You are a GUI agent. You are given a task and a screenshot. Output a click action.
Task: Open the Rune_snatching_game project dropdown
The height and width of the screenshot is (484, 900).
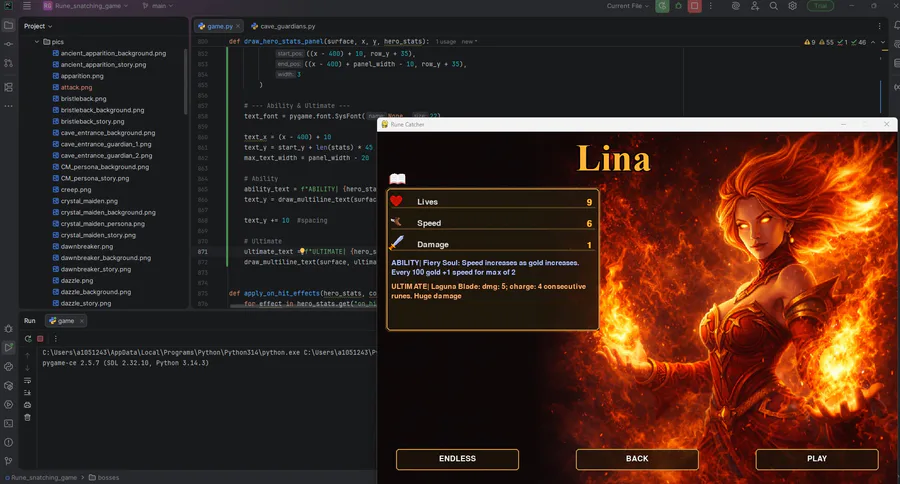(86, 6)
